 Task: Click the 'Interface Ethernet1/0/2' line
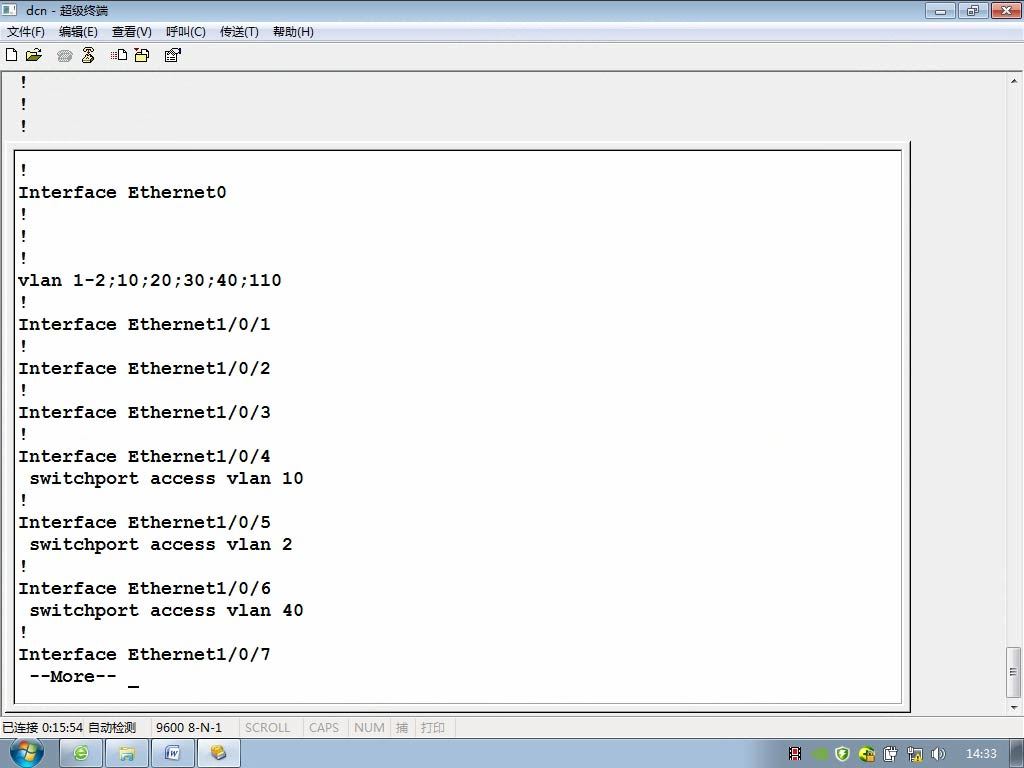(144, 368)
